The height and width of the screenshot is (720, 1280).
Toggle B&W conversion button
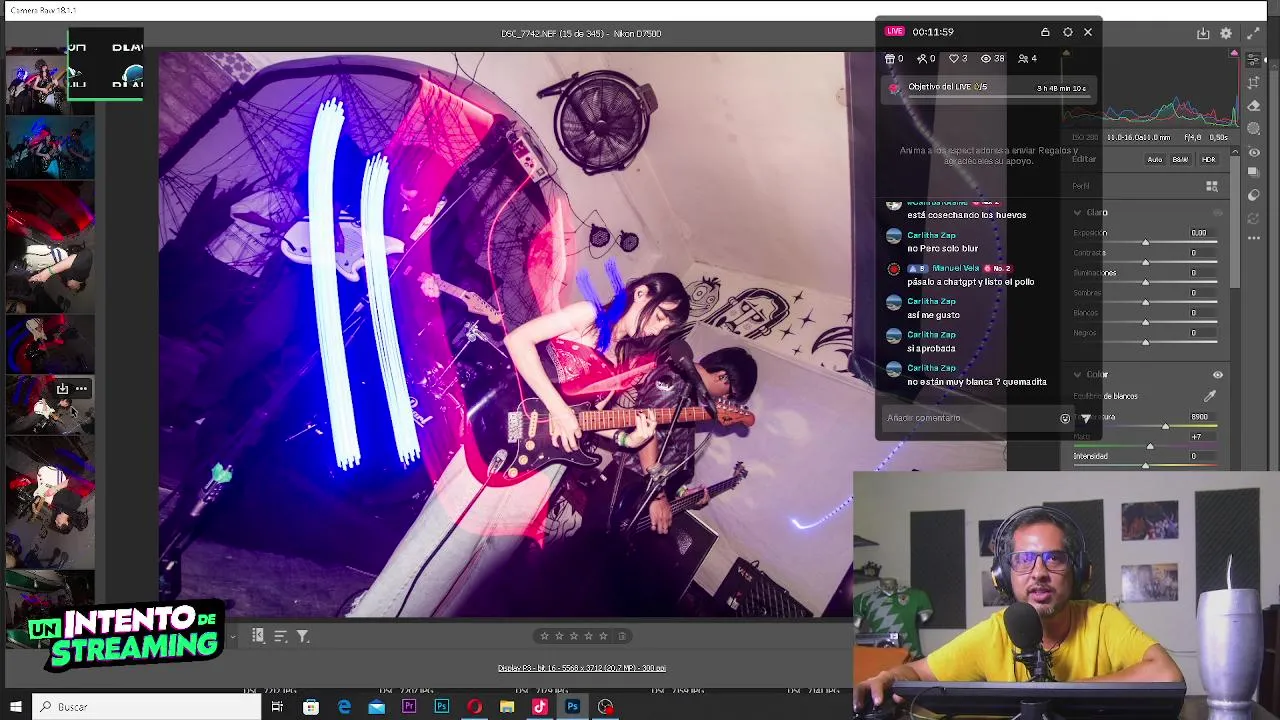[1180, 160]
